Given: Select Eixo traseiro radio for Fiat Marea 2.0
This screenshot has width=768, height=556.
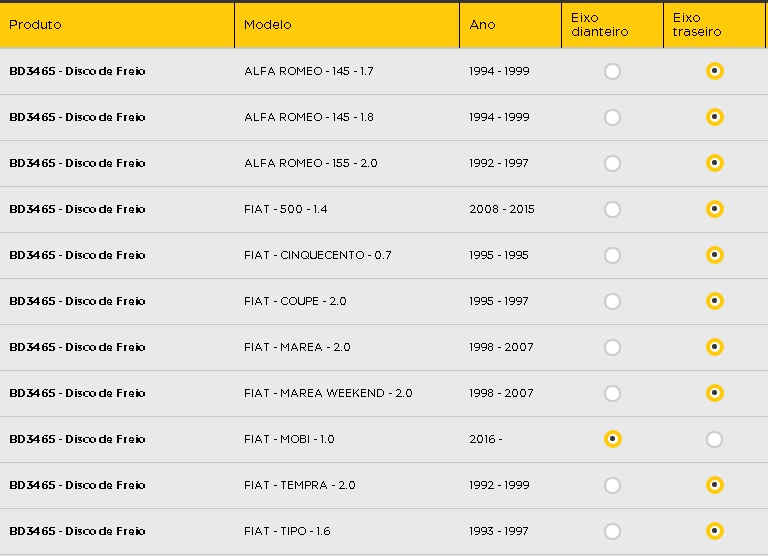Looking at the screenshot, I should [x=715, y=347].
